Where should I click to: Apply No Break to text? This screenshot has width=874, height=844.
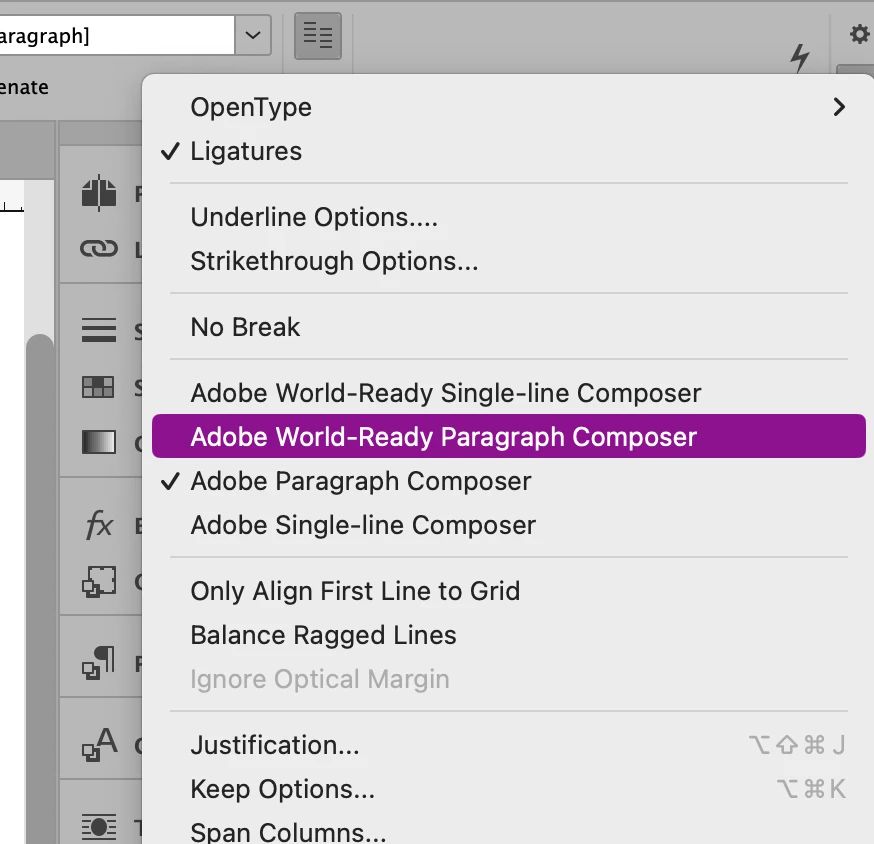point(508,327)
